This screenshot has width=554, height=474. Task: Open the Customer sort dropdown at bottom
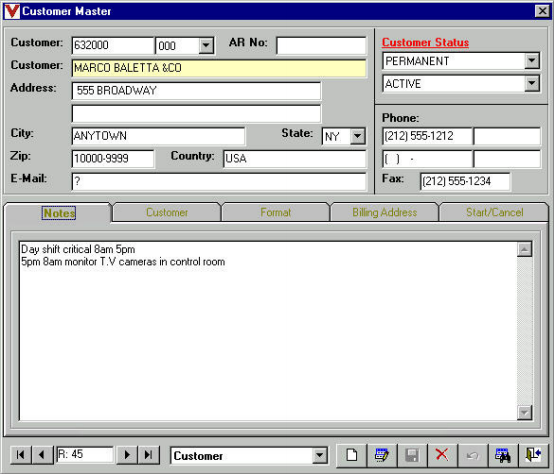click(x=319, y=456)
